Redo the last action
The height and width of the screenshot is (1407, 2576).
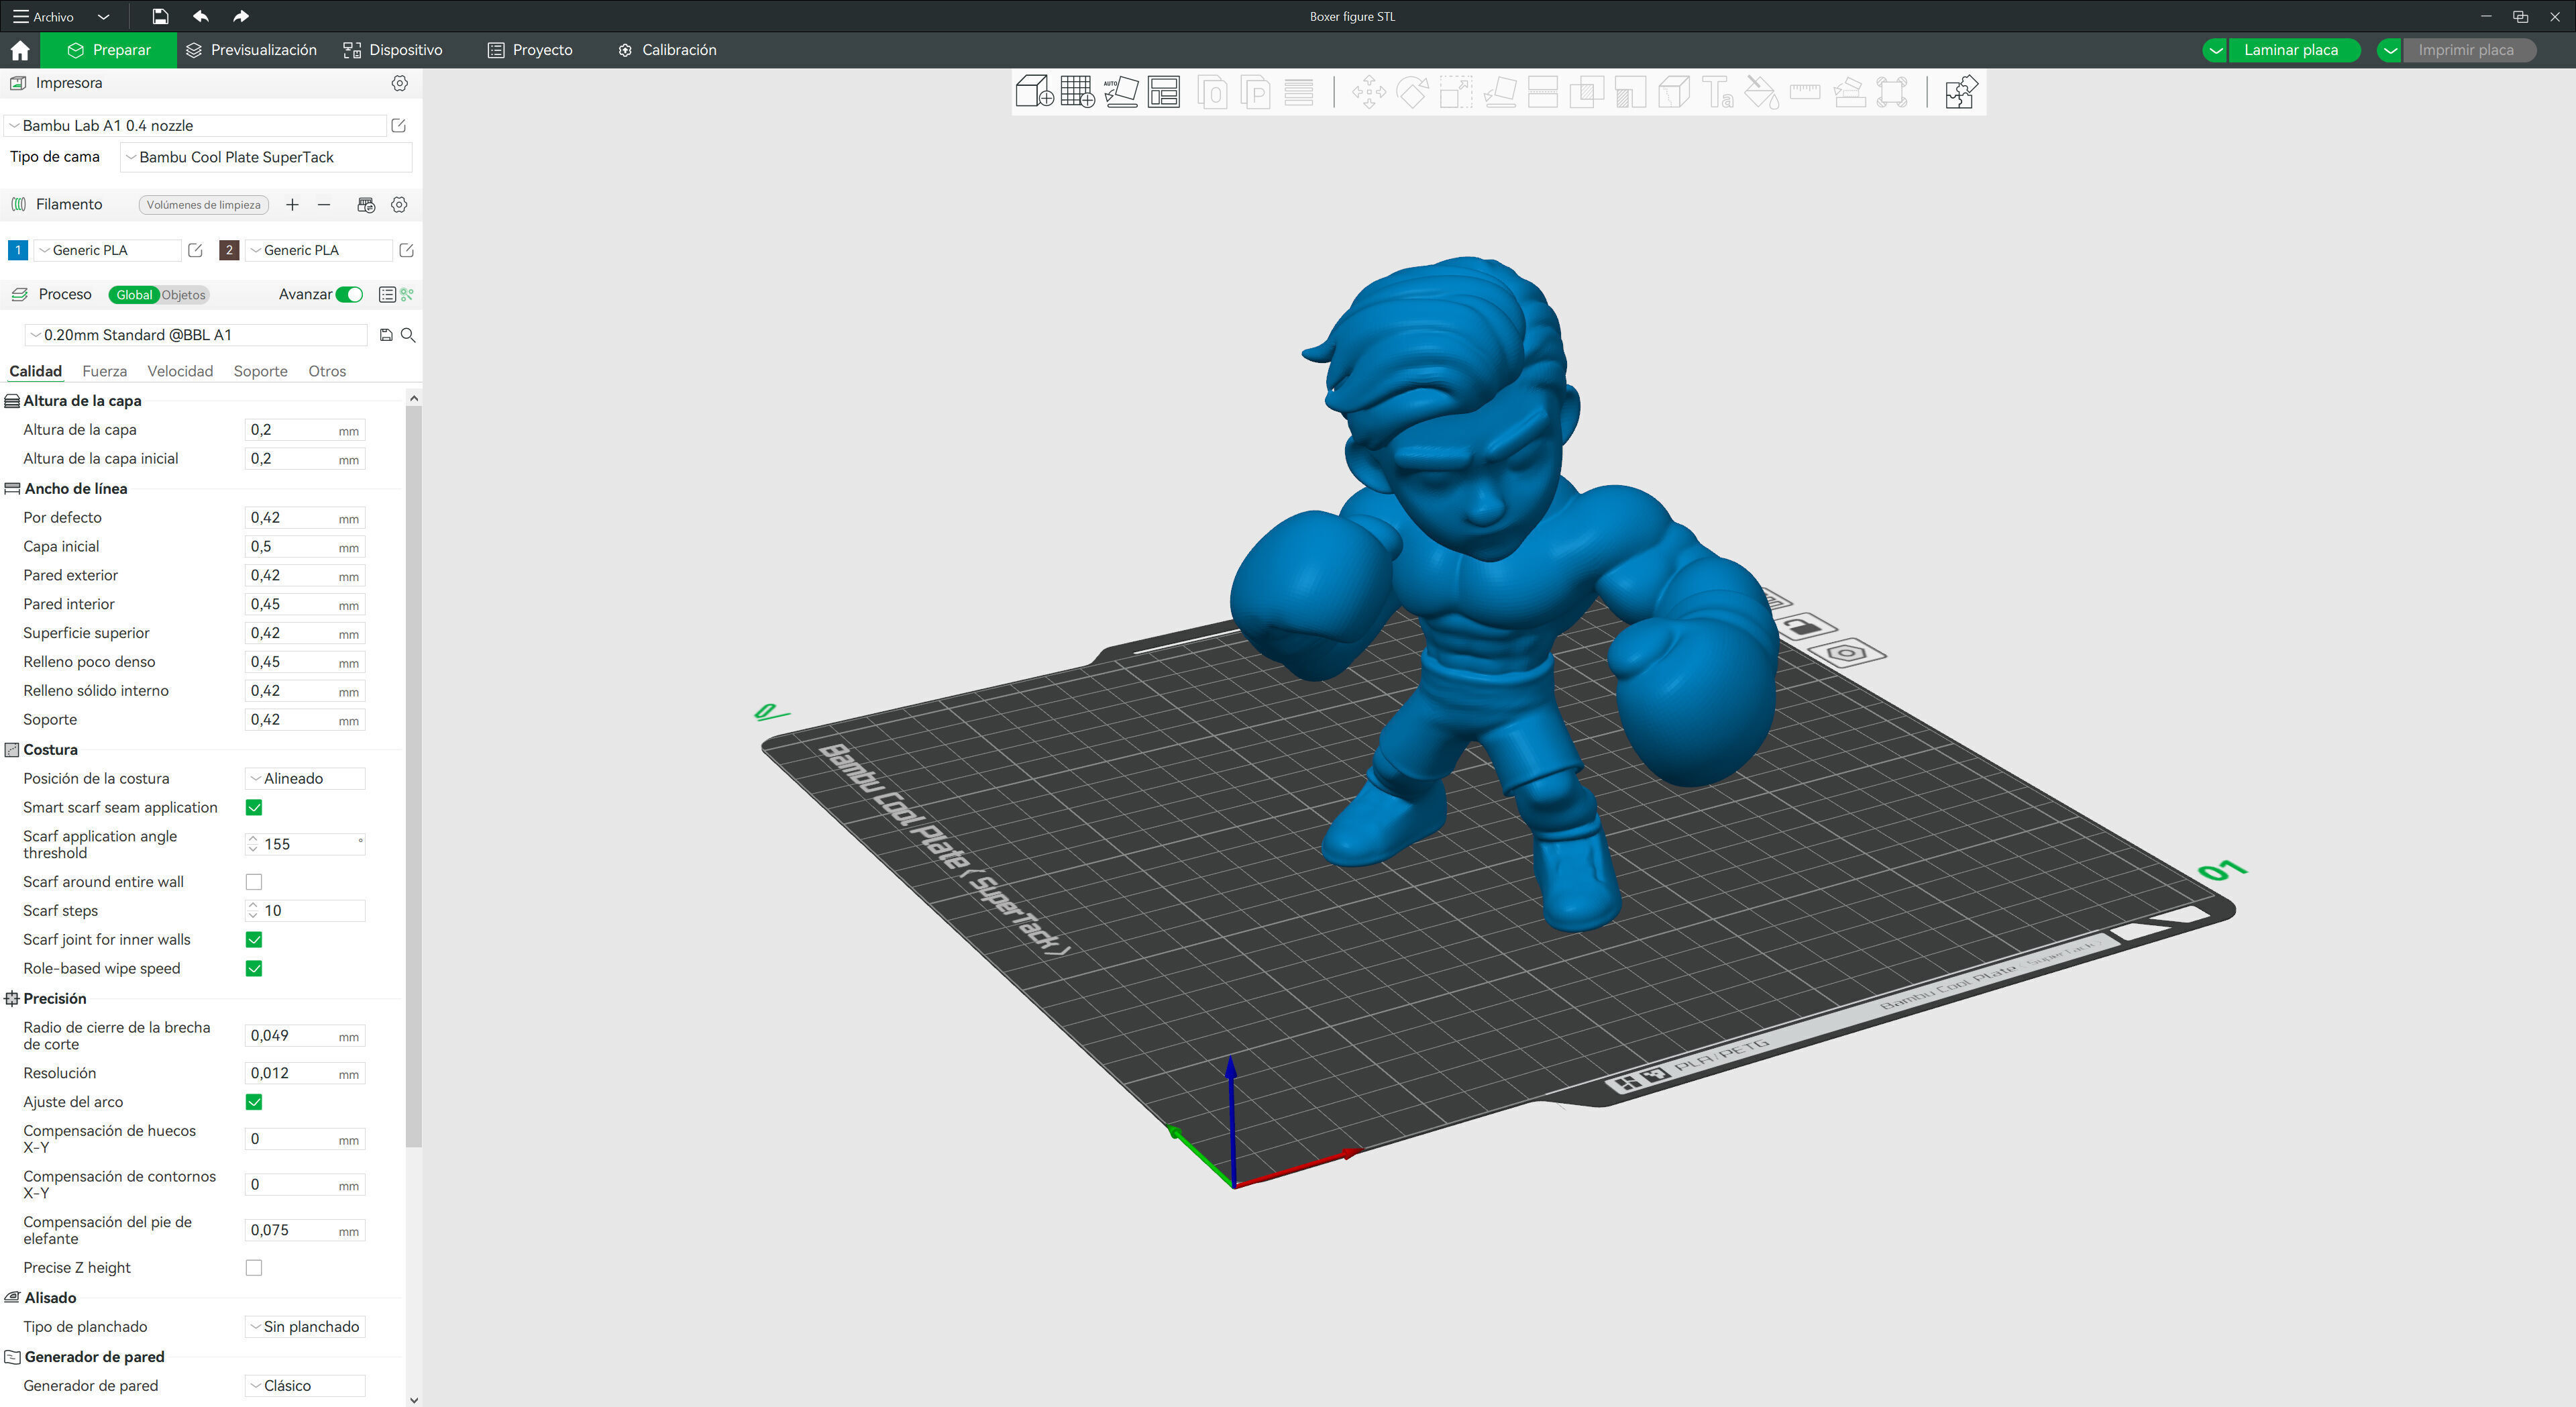(x=240, y=16)
